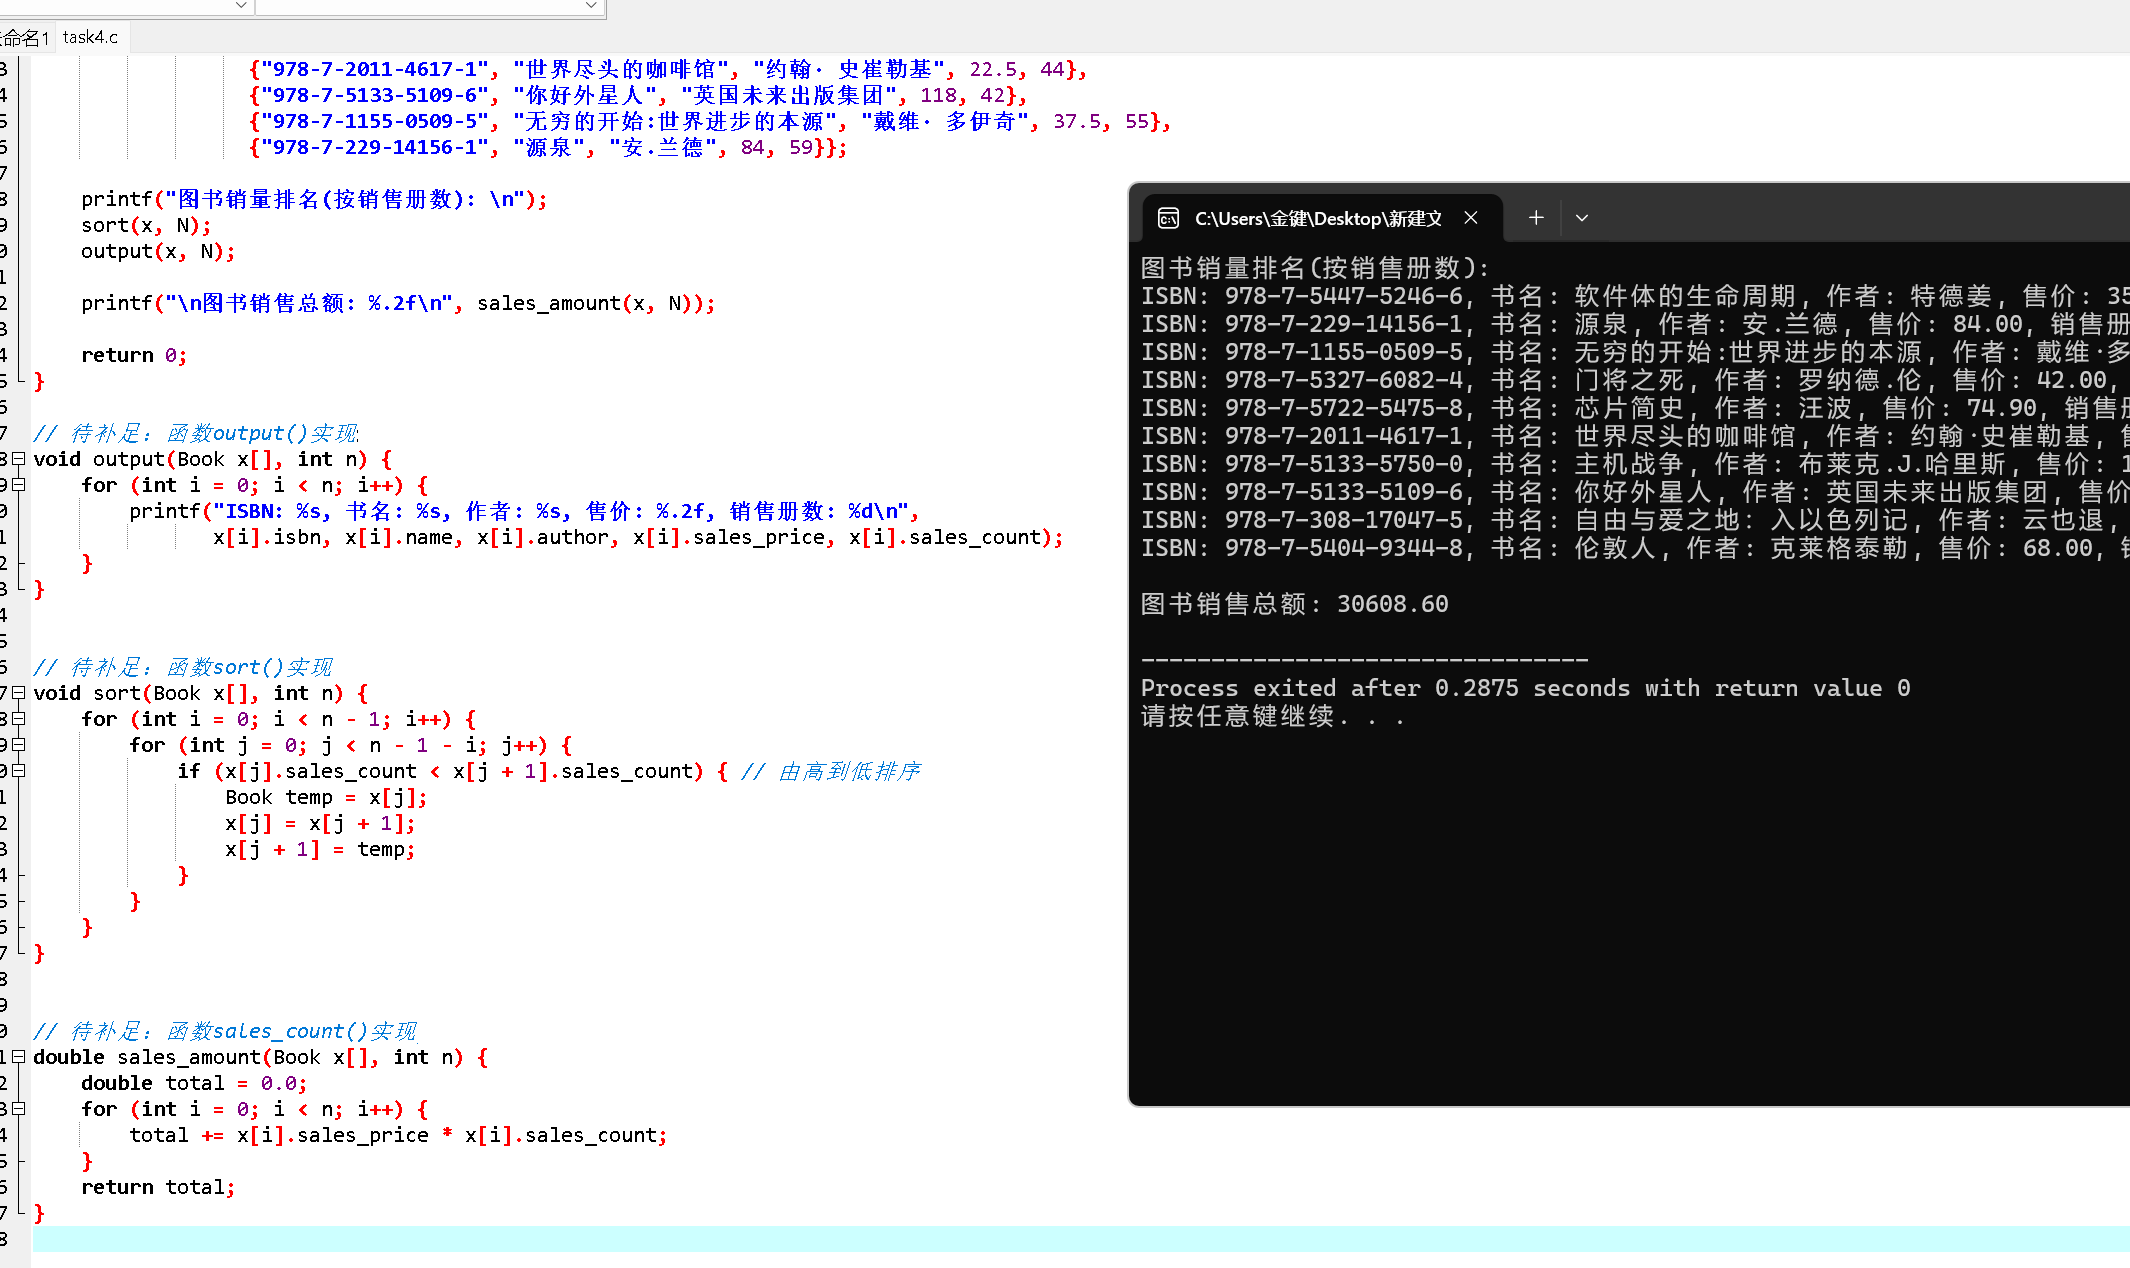Image resolution: width=2130 pixels, height=1268 pixels.
Task: Collapse the output() function fold marker
Action: click(x=18, y=459)
